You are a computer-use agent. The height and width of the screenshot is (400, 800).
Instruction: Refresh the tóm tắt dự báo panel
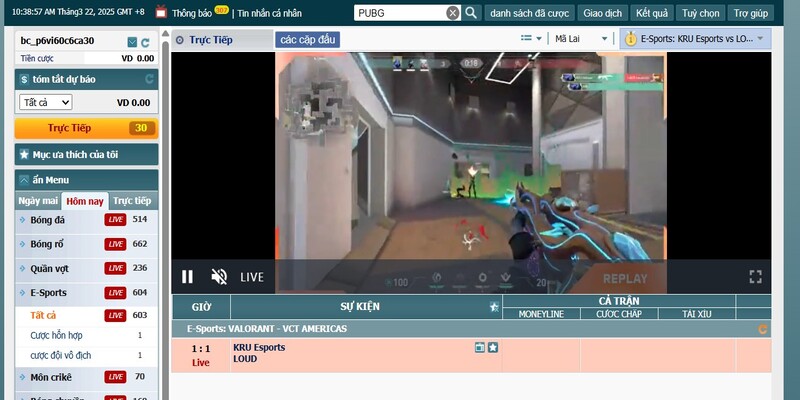coord(149,79)
